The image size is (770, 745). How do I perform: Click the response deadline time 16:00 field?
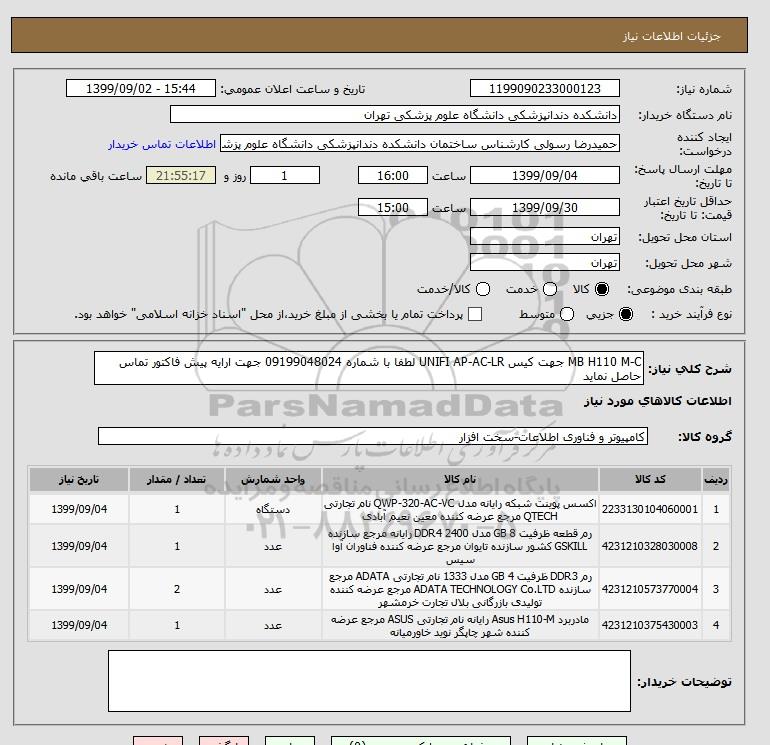coord(393,175)
